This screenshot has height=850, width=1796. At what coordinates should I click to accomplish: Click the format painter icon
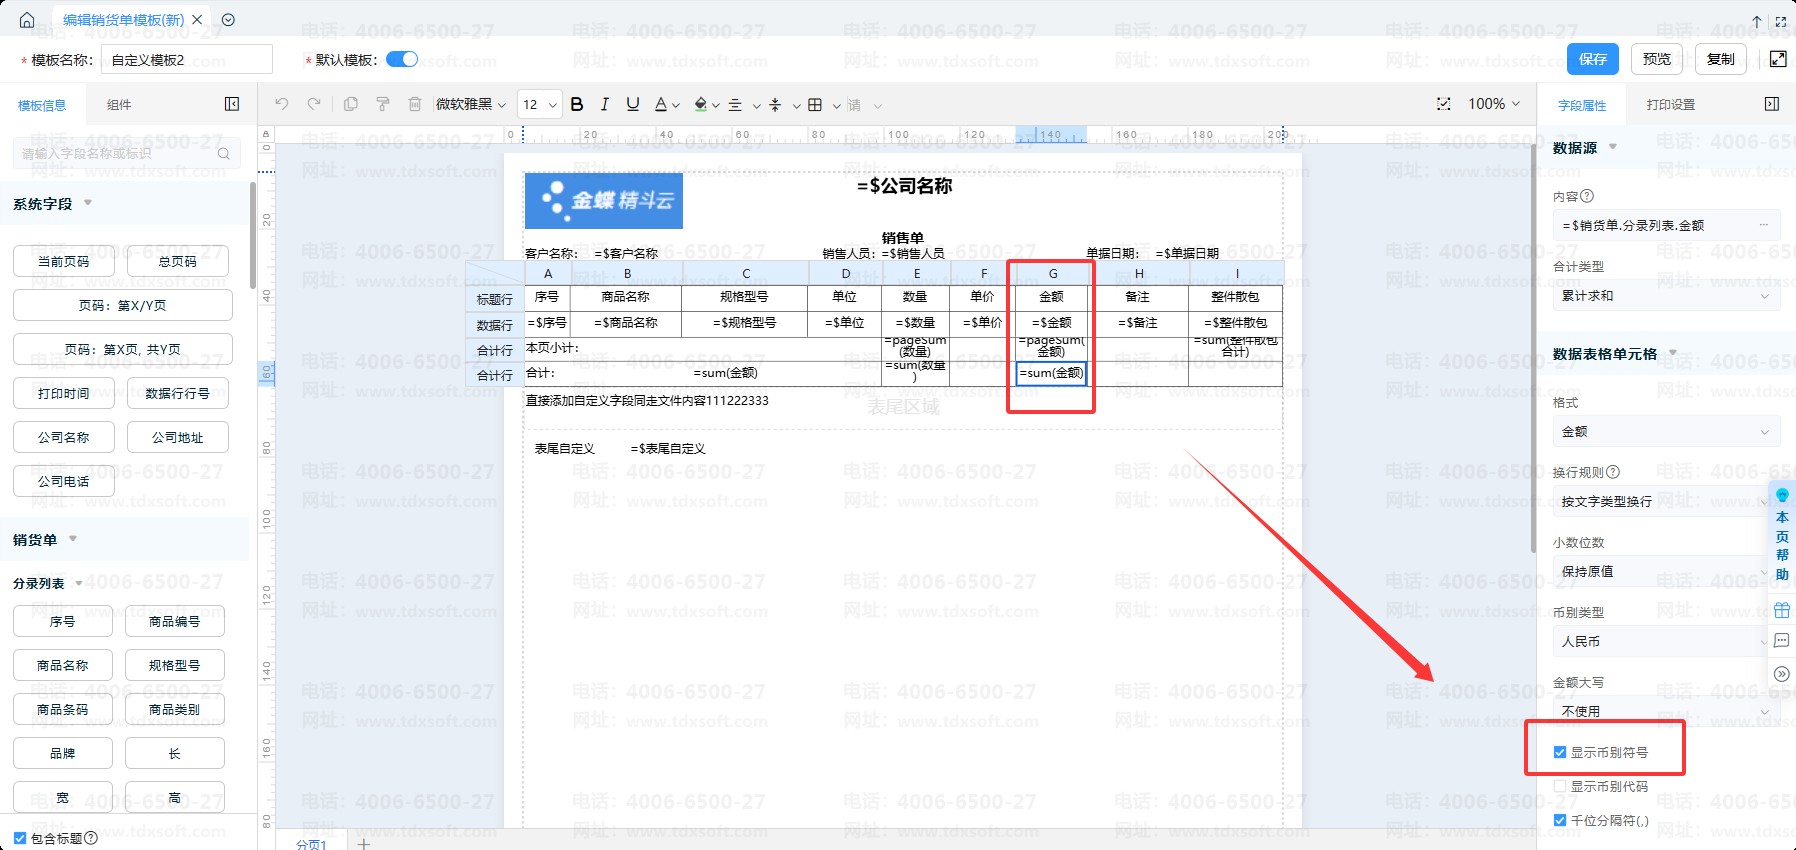tap(382, 104)
